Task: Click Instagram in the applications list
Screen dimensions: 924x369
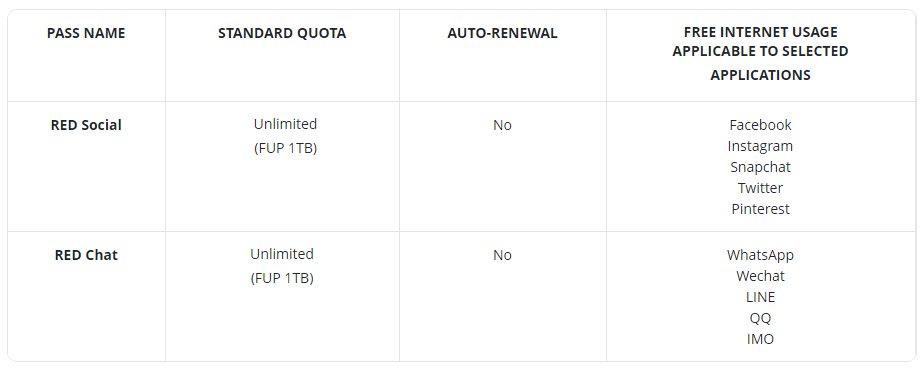Action: click(760, 146)
